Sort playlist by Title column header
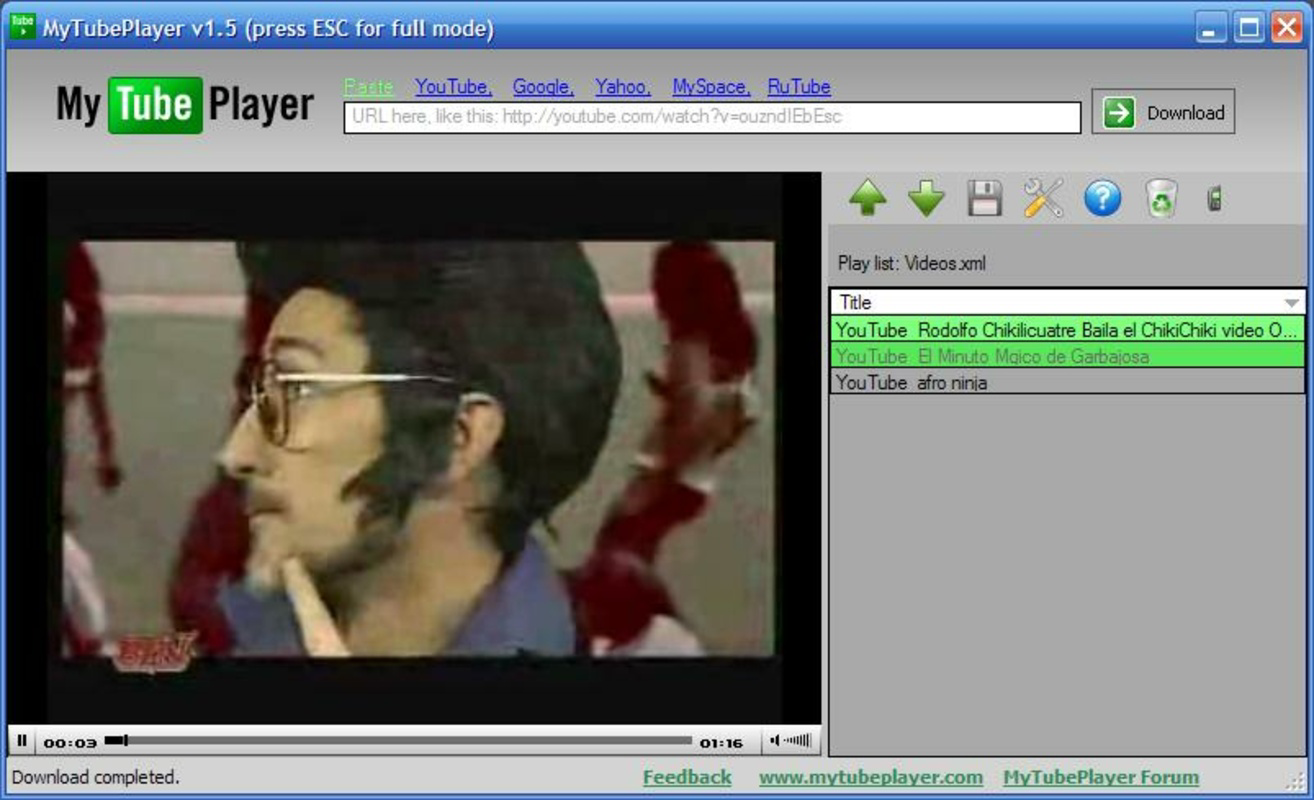 [1067, 302]
